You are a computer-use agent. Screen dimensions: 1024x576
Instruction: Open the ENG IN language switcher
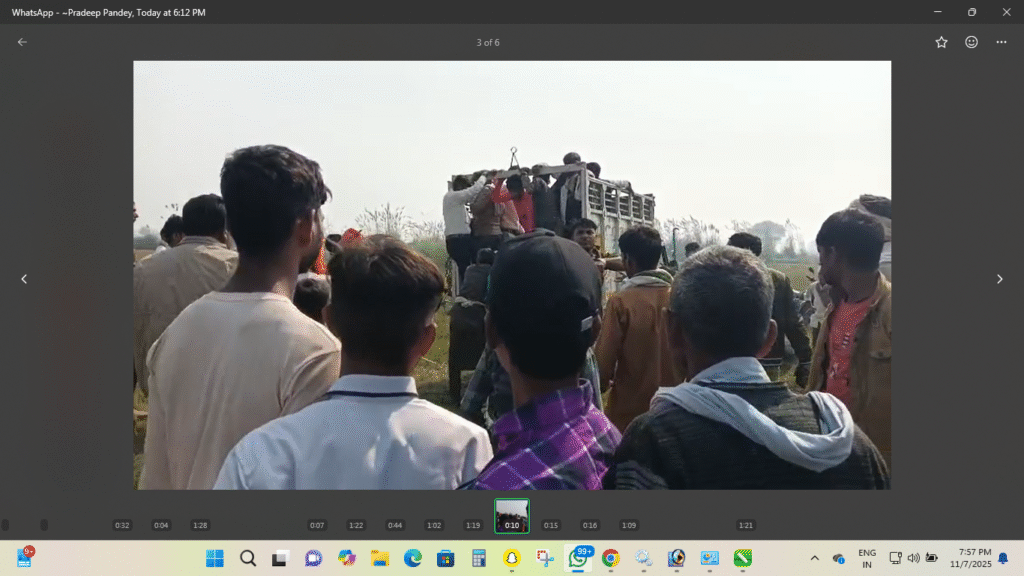[x=867, y=558]
